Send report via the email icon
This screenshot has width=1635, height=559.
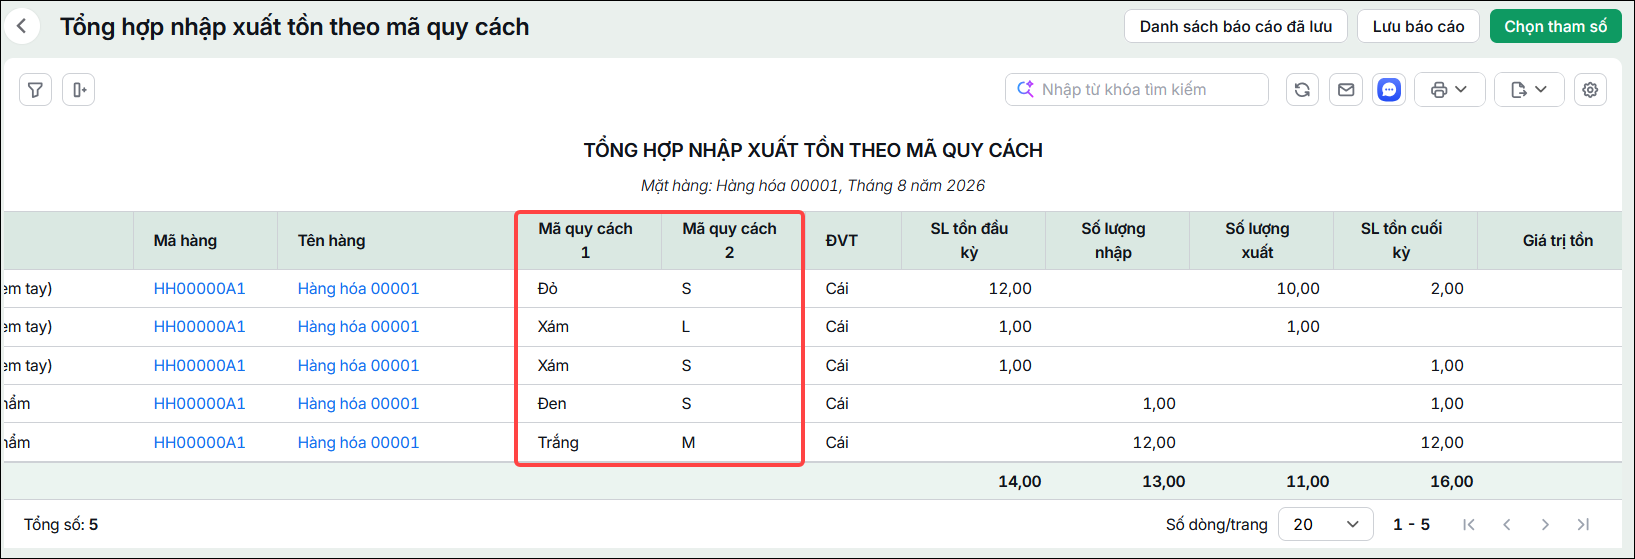pos(1346,90)
